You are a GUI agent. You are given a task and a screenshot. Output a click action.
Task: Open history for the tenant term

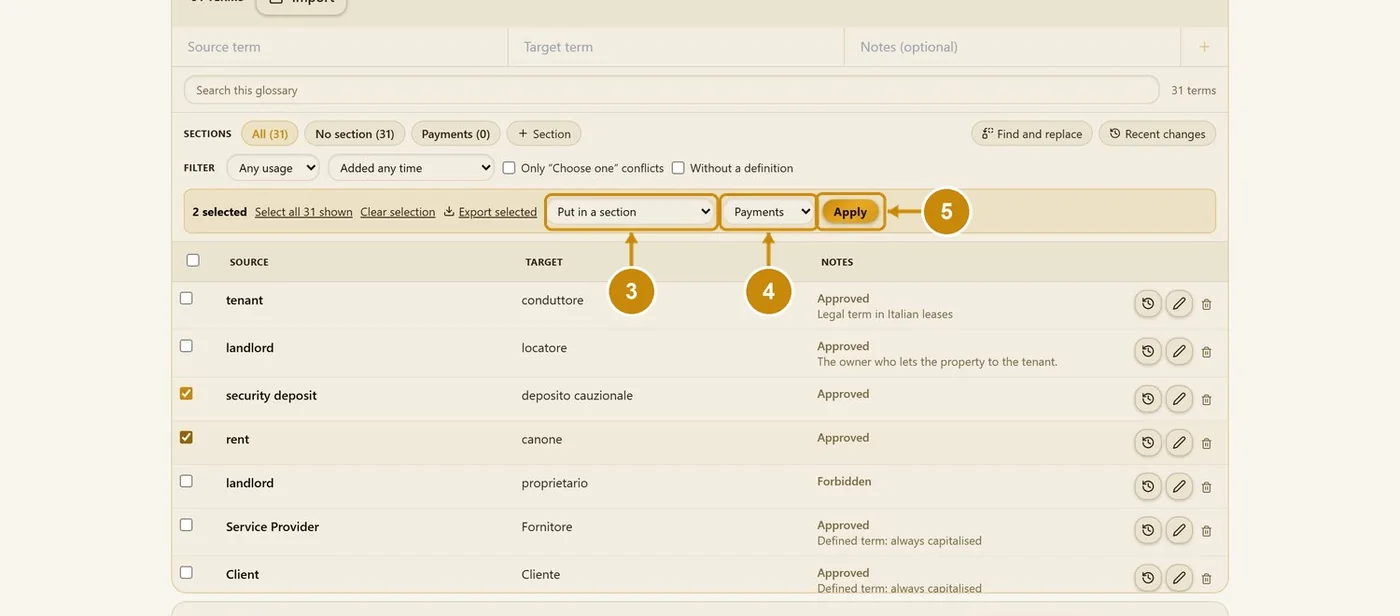(1148, 304)
